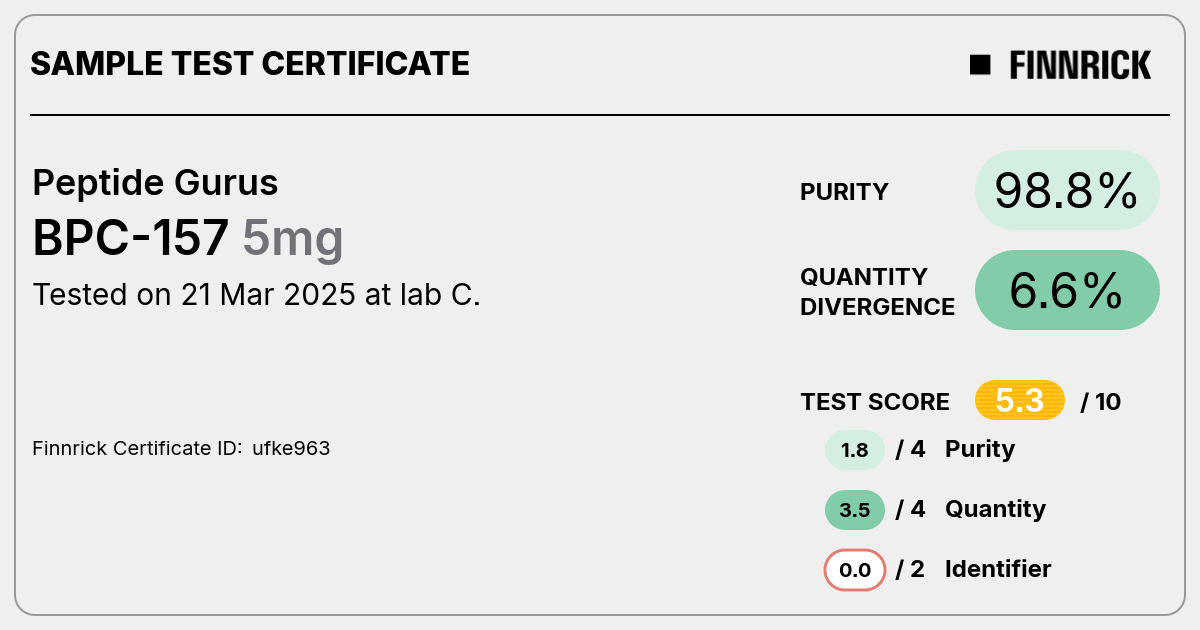Click the Identifier score row label
The image size is (1200, 630).
pyautogui.click(x=998, y=569)
